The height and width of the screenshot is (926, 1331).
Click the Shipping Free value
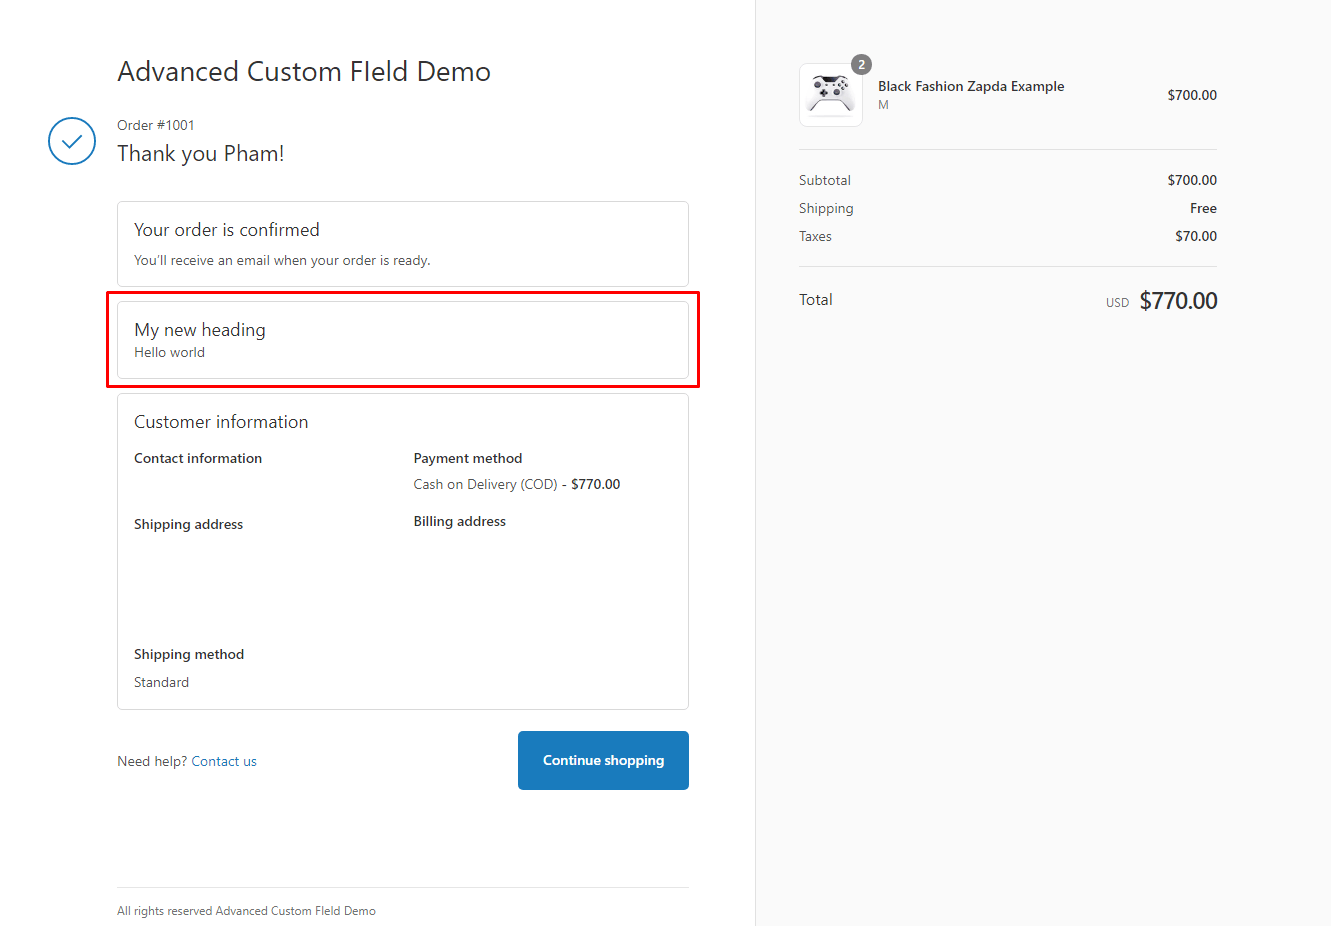click(x=1203, y=208)
